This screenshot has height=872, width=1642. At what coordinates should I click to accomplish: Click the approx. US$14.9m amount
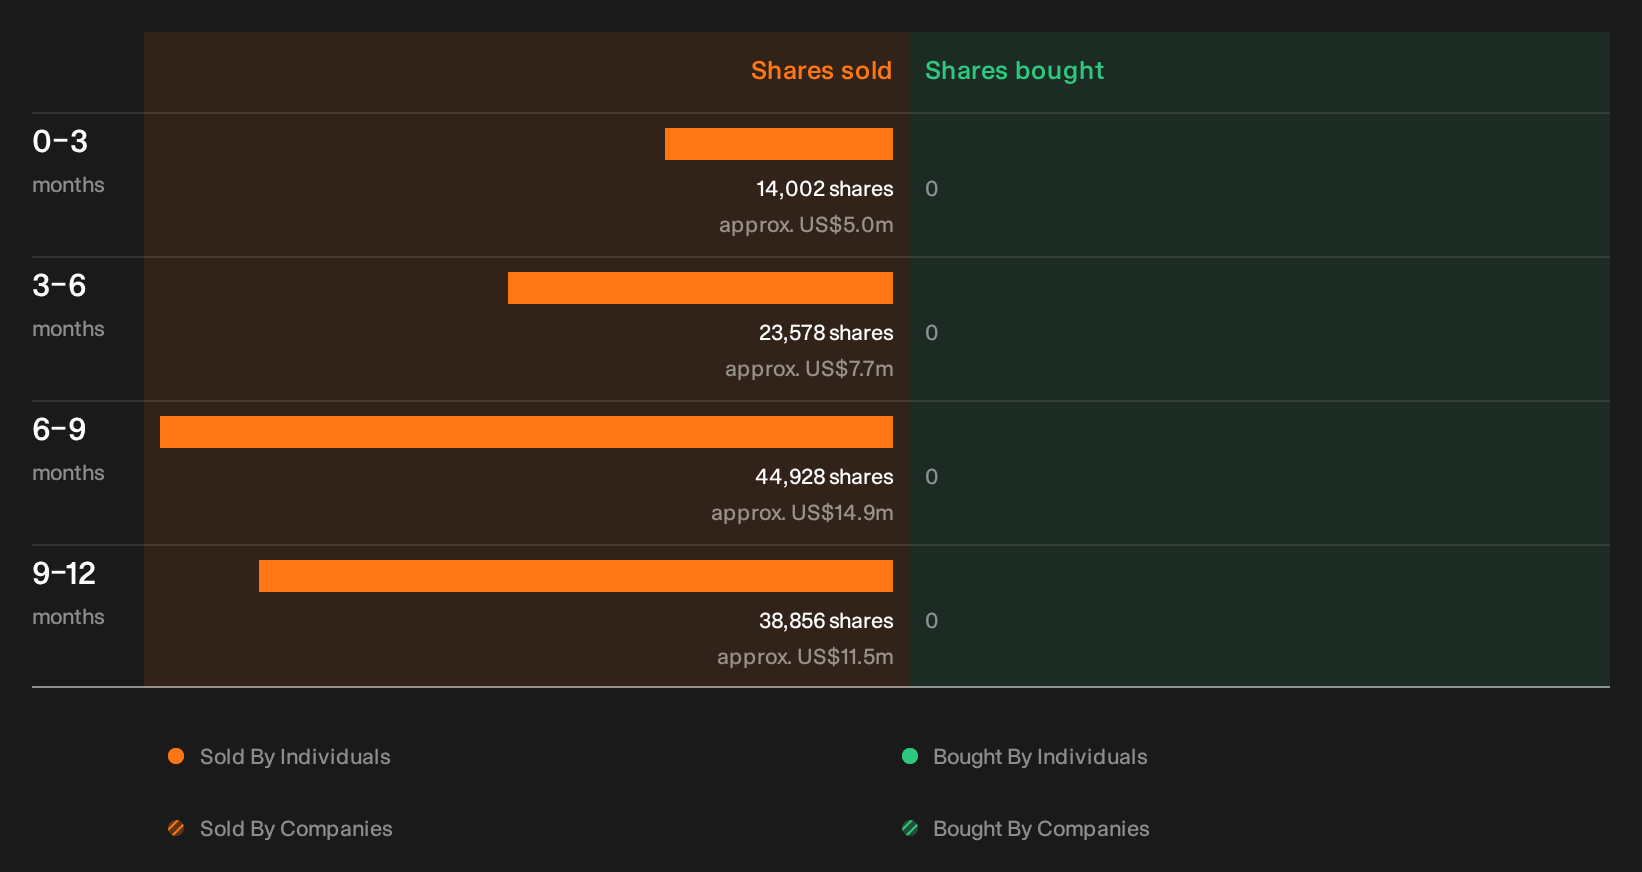pyautogui.click(x=802, y=513)
